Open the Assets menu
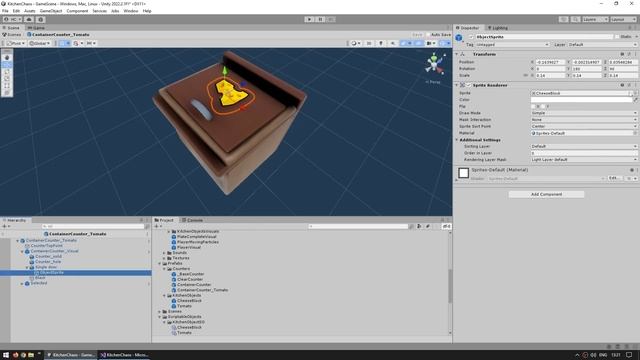 (x=30, y=11)
